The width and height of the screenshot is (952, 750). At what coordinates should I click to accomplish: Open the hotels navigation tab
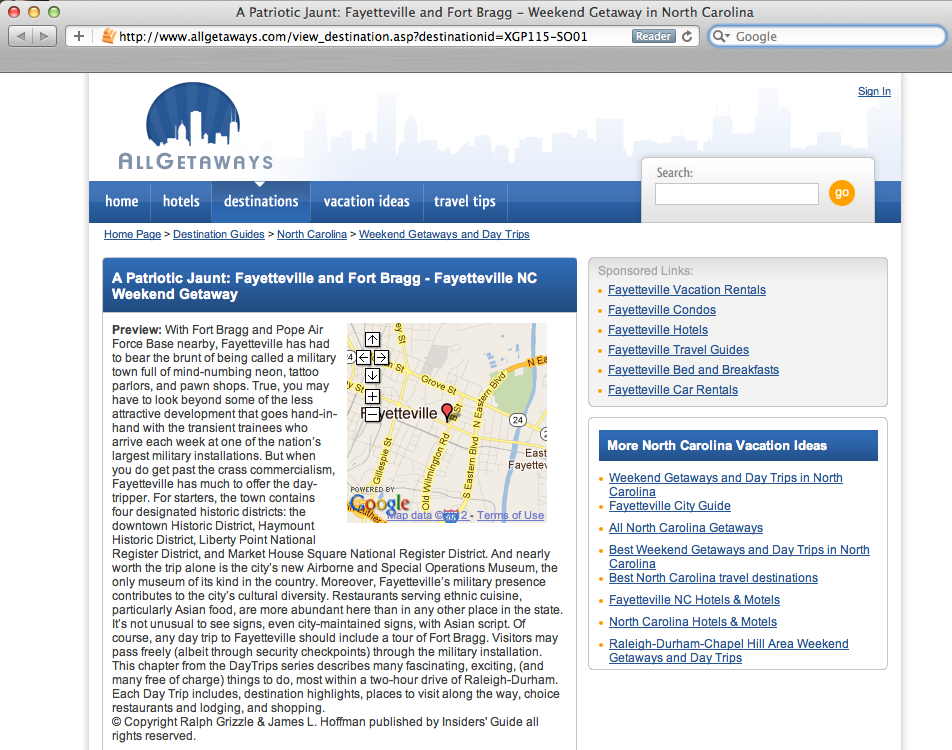(181, 202)
